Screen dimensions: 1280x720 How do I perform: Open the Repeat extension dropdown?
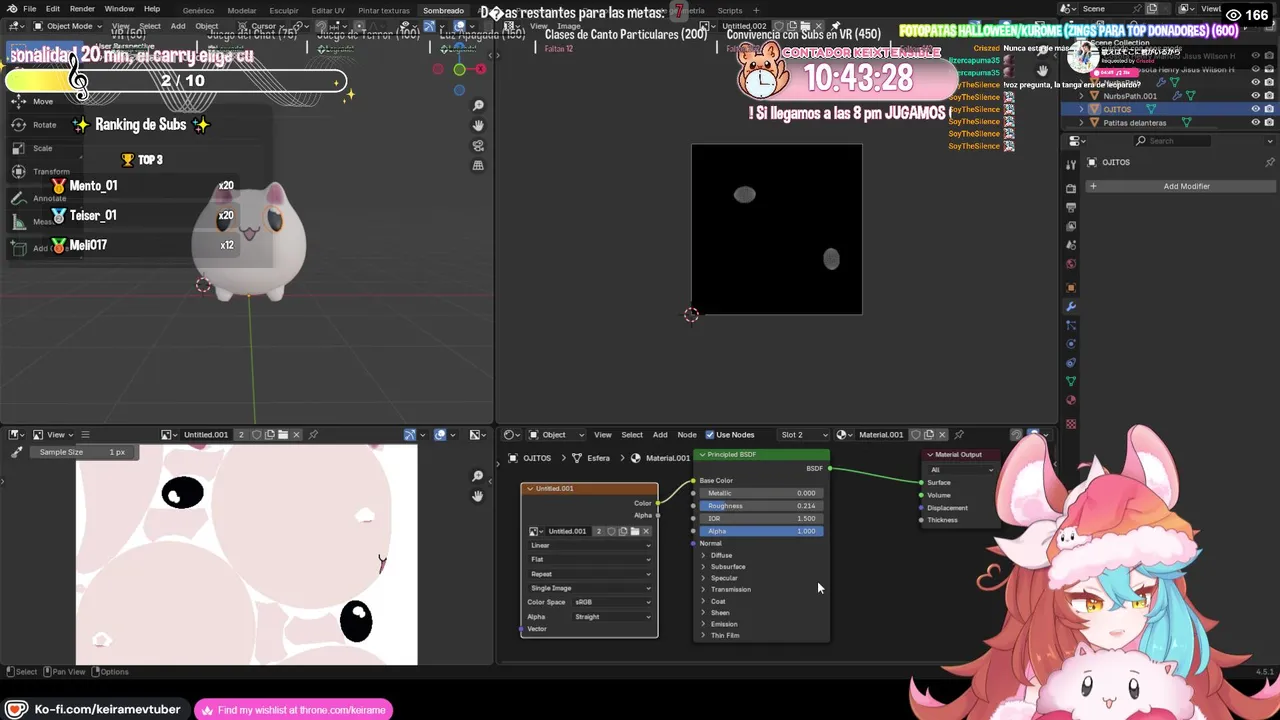[x=590, y=574]
